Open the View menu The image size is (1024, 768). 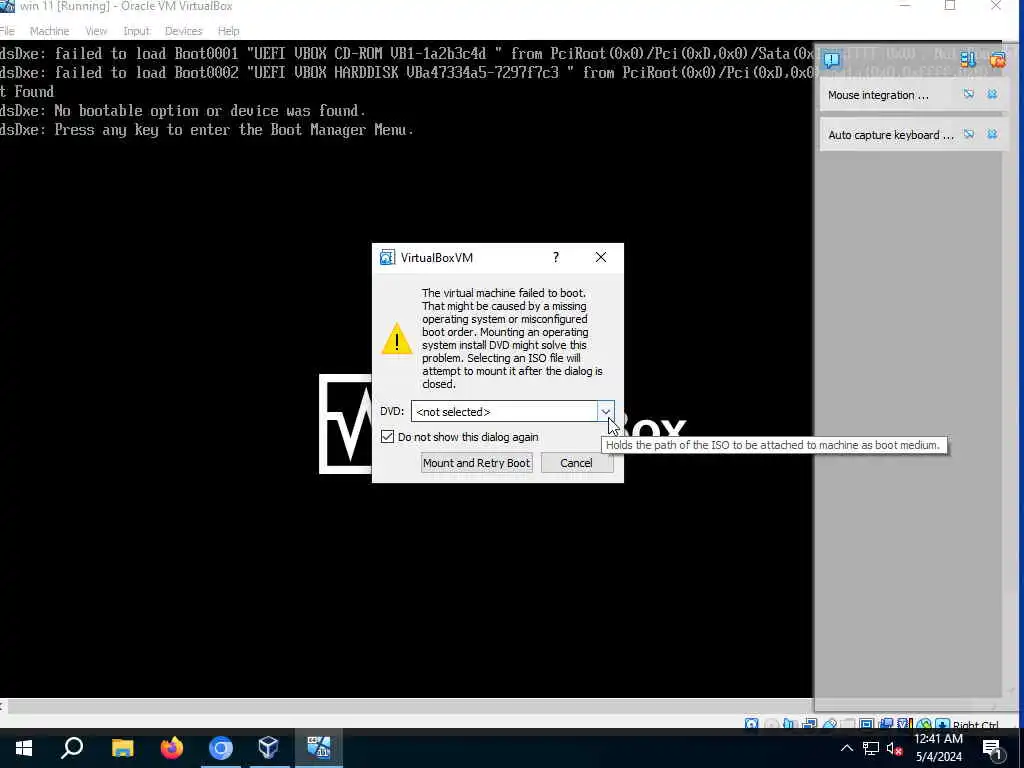(96, 31)
